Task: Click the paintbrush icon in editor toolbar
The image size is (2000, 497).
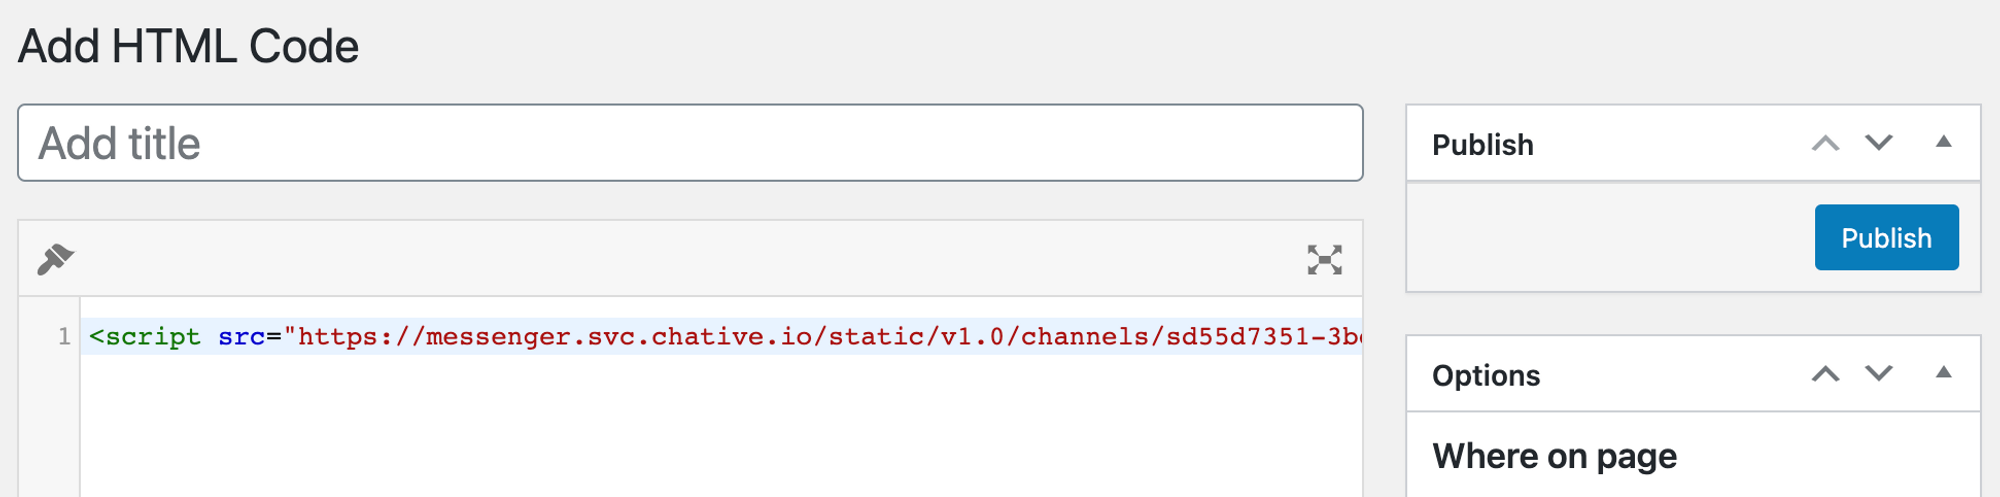Action: (x=56, y=259)
